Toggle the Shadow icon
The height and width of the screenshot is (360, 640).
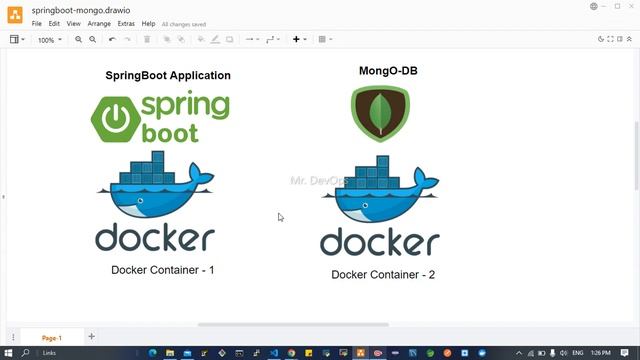click(229, 39)
